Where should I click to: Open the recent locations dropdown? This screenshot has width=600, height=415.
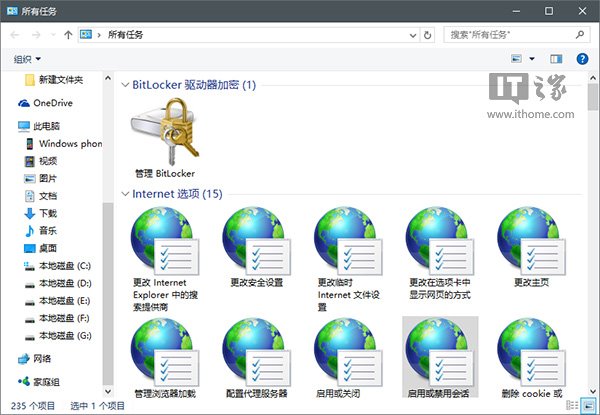click(x=53, y=35)
